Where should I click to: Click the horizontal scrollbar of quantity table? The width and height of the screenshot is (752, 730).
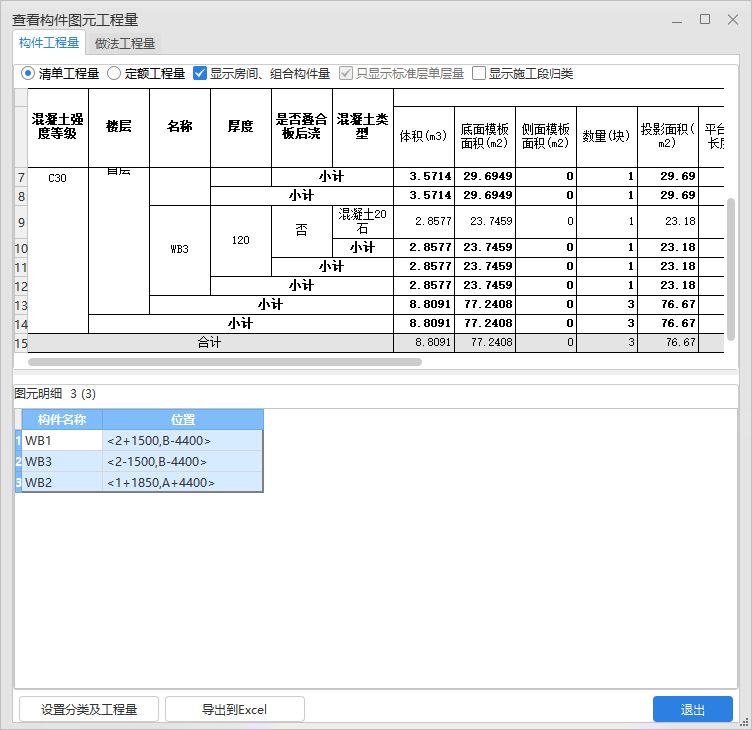[x=225, y=362]
